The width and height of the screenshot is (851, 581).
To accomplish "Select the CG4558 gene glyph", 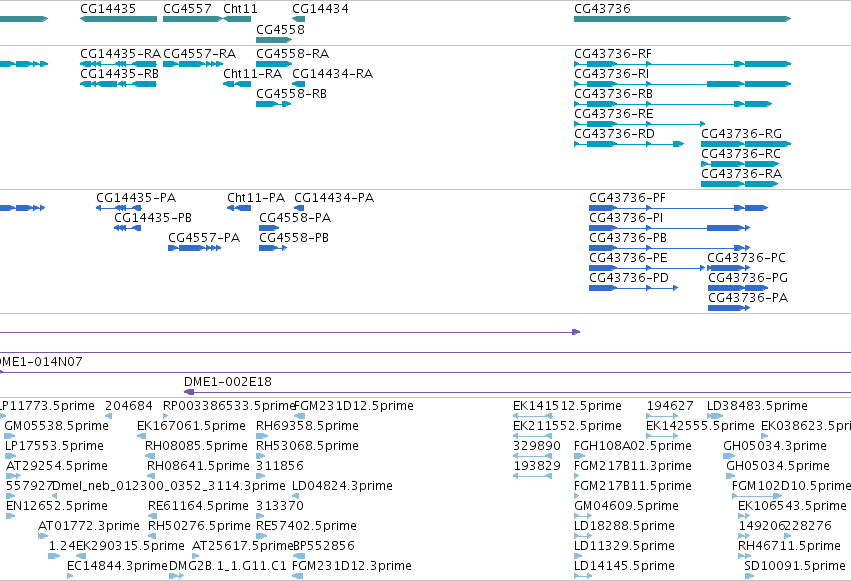I will pyautogui.click(x=274, y=40).
